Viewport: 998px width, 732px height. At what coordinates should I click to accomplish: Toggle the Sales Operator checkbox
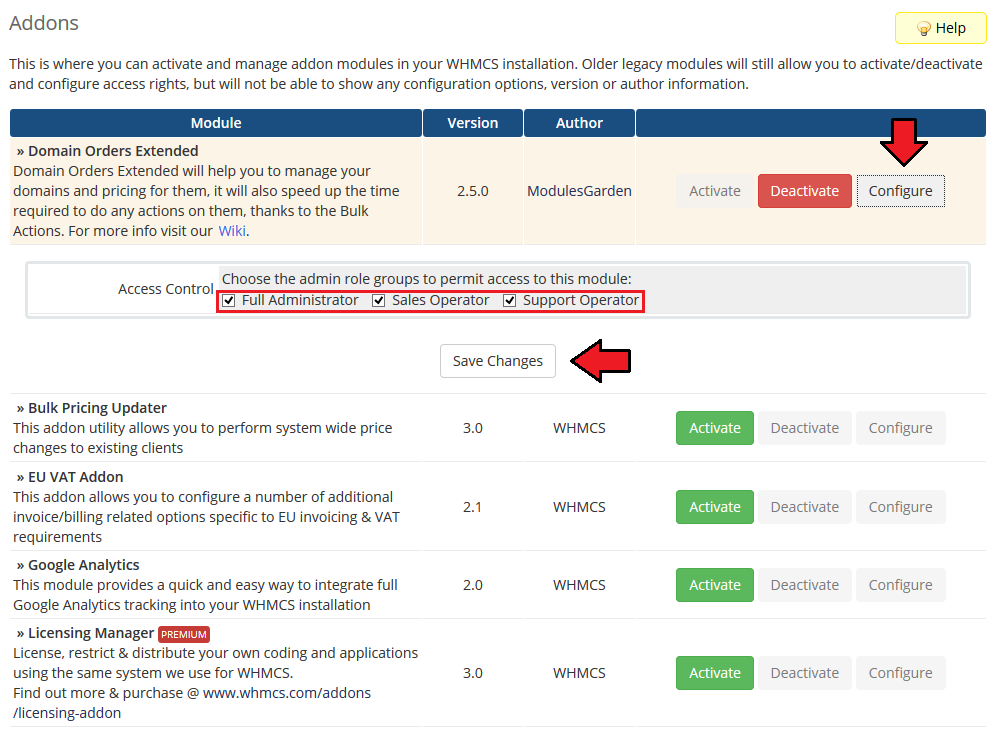tap(379, 301)
